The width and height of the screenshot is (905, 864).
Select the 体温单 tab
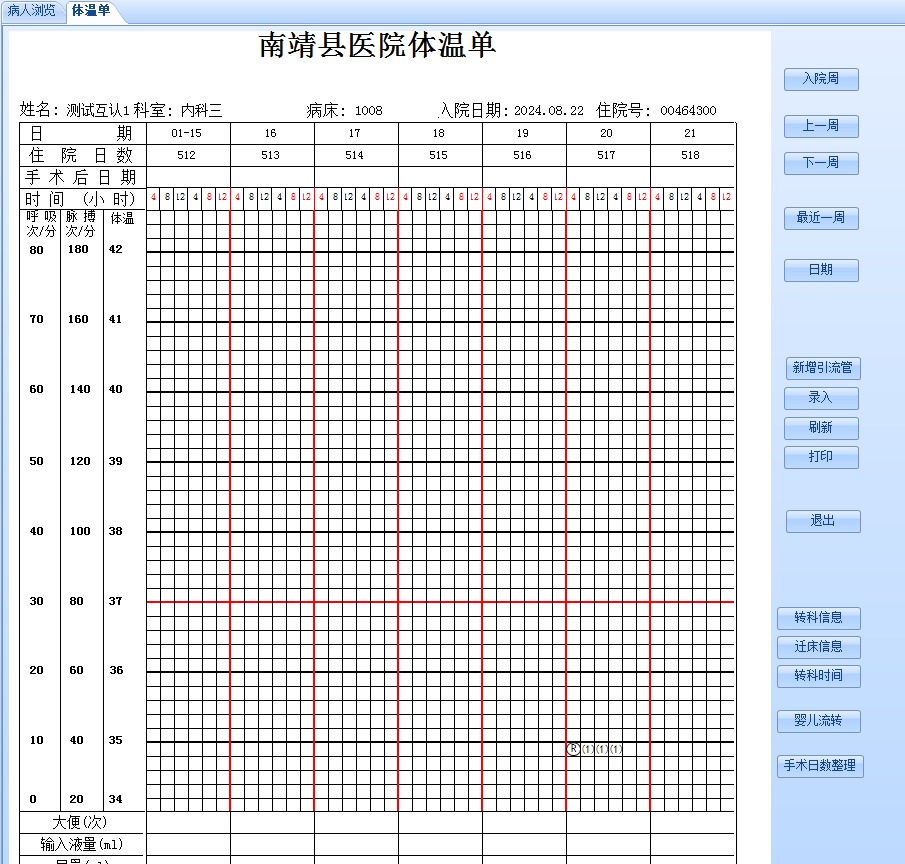[x=91, y=10]
